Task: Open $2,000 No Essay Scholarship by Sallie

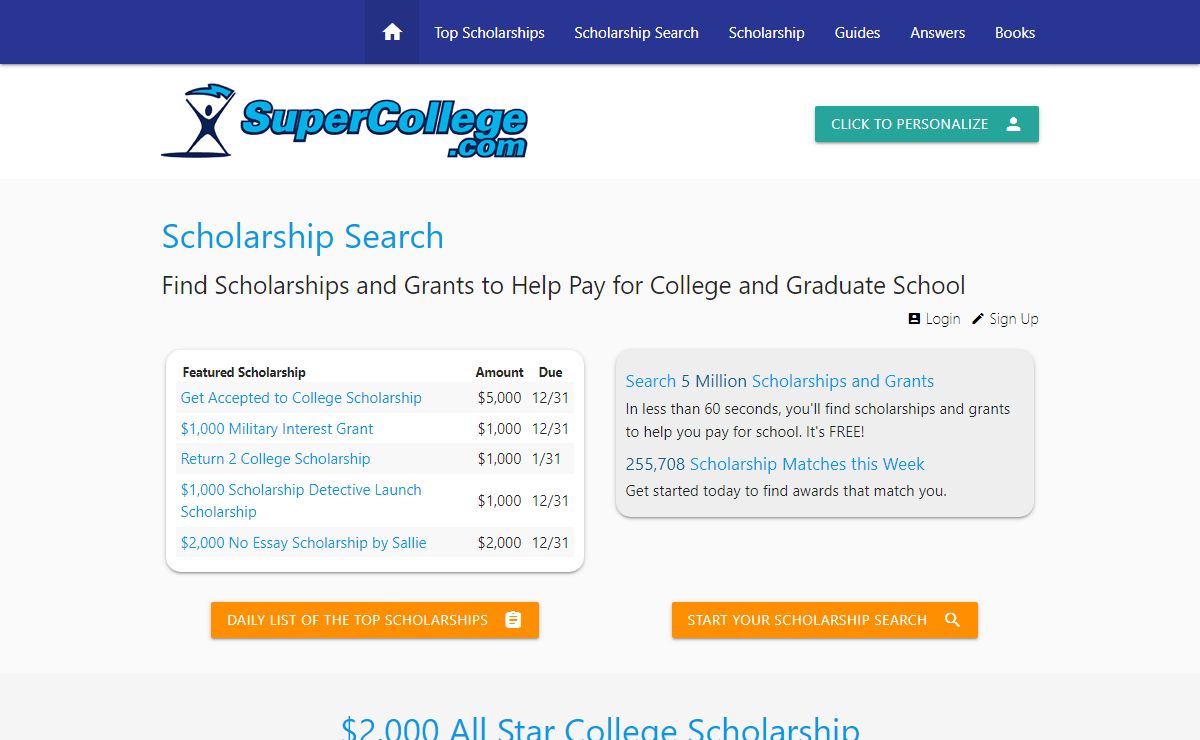Action: click(303, 543)
